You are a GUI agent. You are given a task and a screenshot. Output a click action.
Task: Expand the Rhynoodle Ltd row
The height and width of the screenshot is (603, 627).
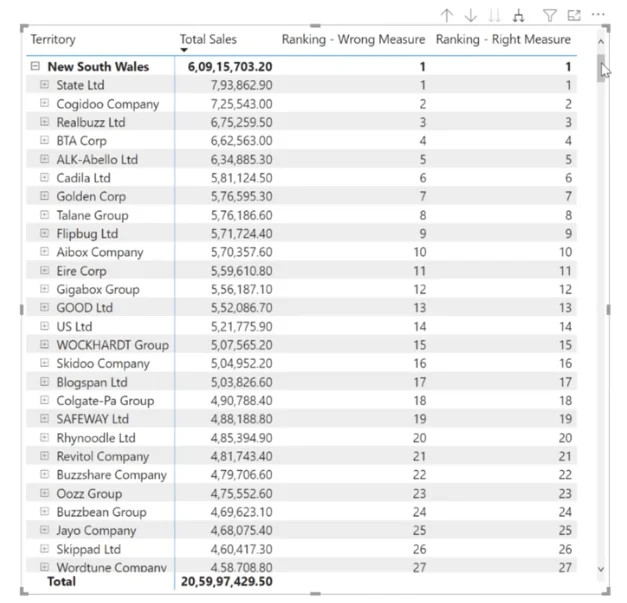click(44, 437)
